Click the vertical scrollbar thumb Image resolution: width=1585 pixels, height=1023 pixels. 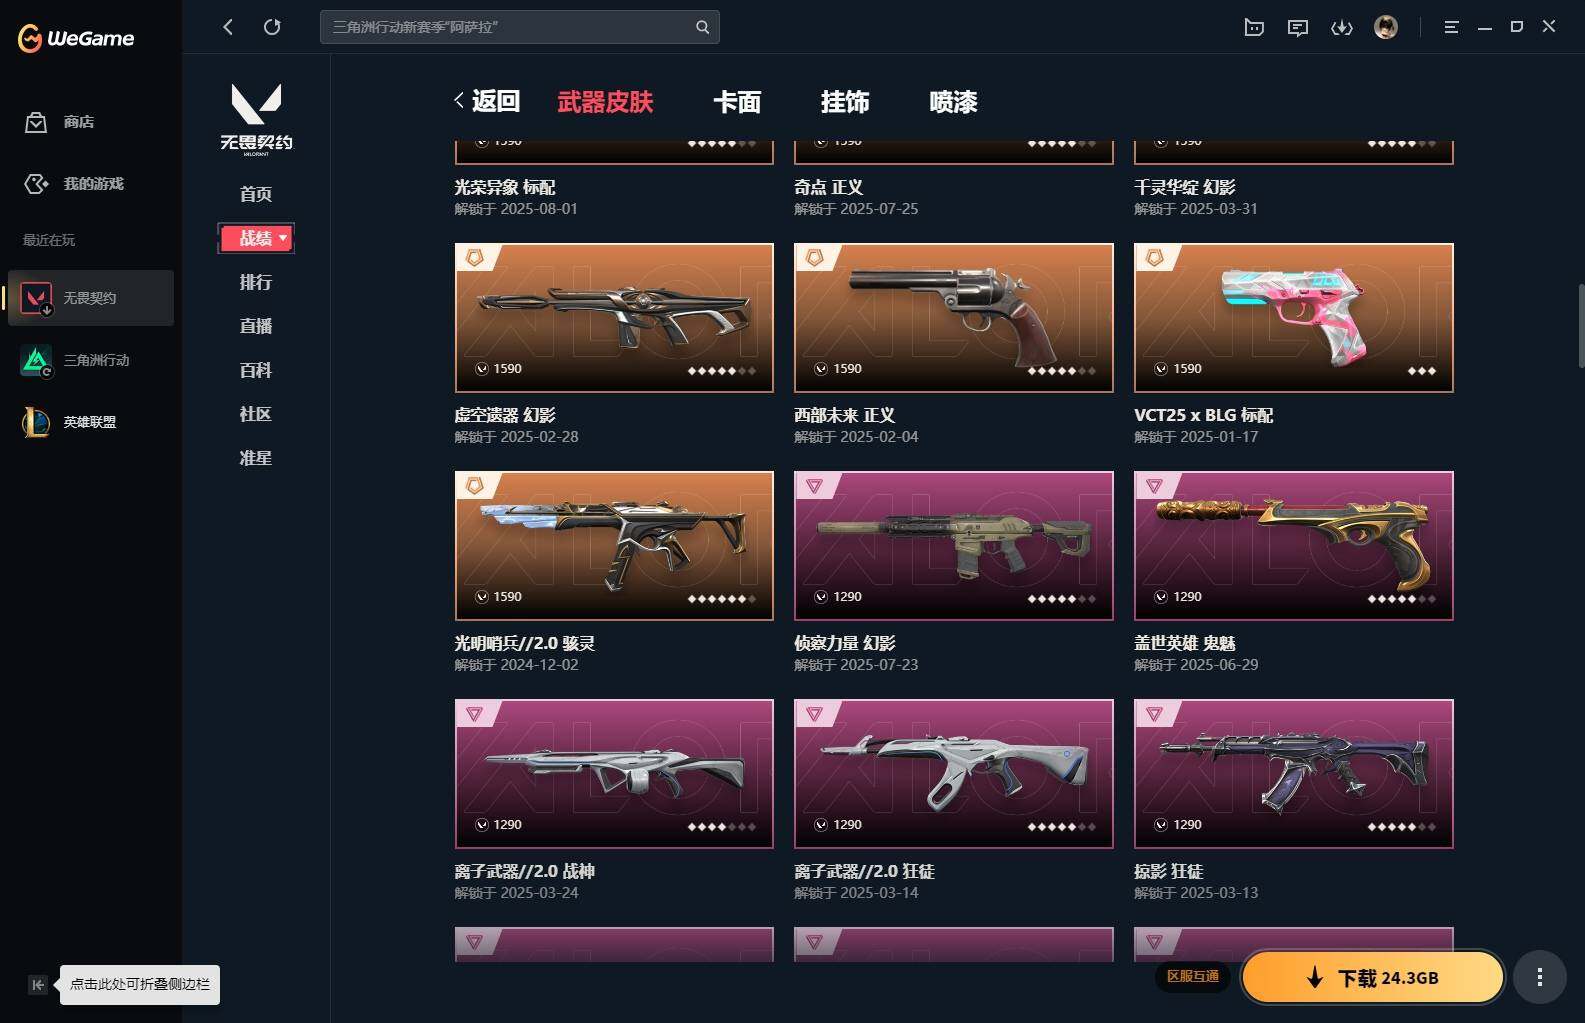tap(1581, 325)
